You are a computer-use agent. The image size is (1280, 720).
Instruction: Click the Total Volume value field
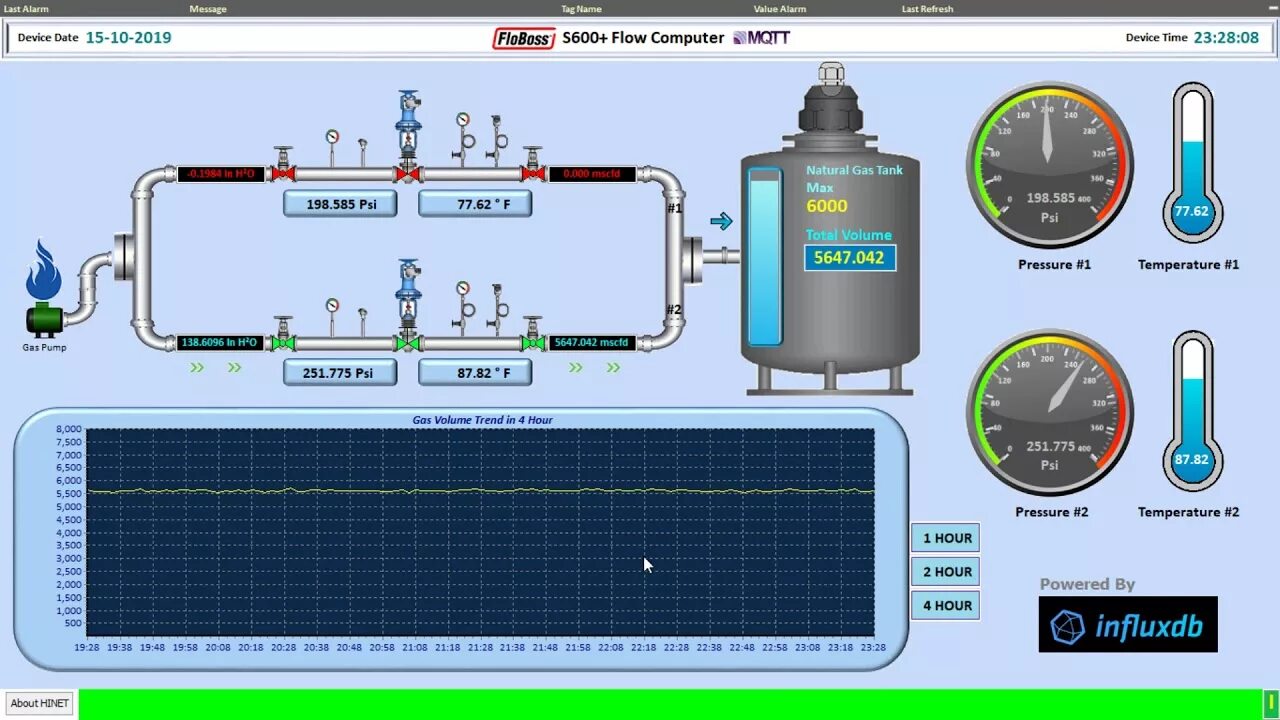tap(850, 257)
